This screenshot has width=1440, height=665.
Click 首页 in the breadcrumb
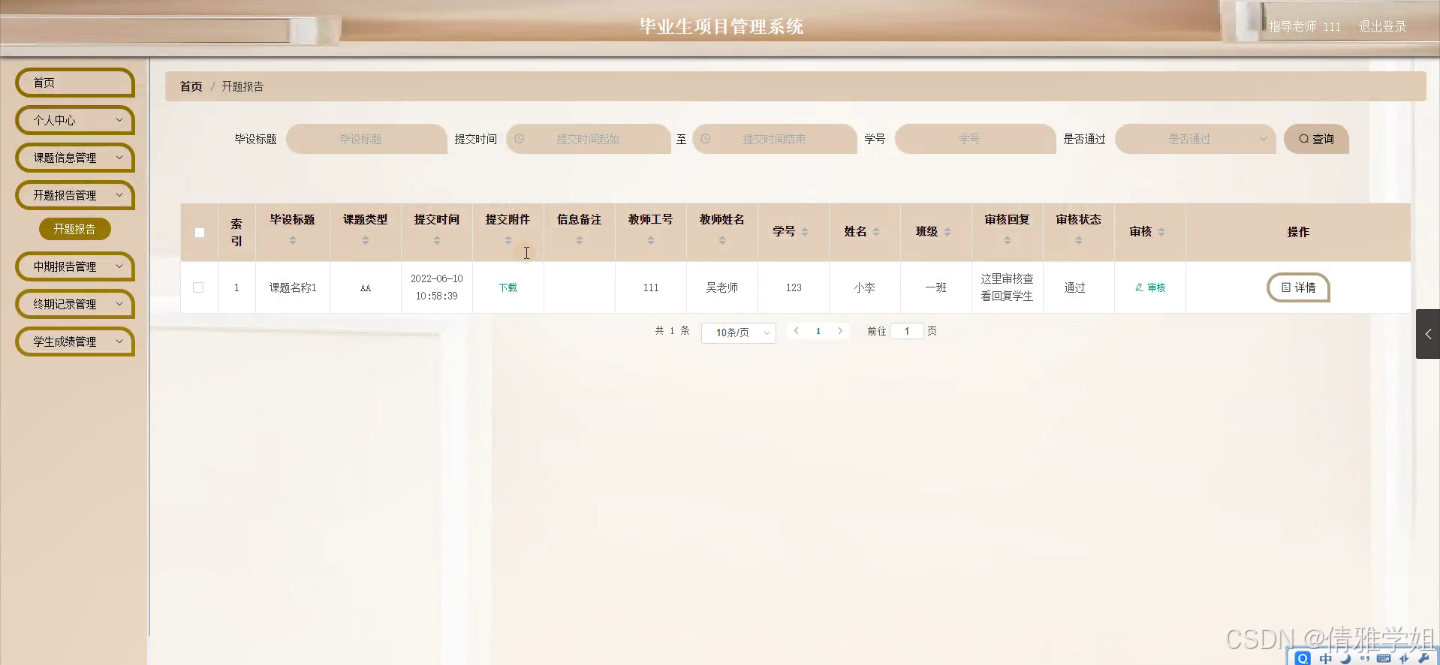click(190, 86)
